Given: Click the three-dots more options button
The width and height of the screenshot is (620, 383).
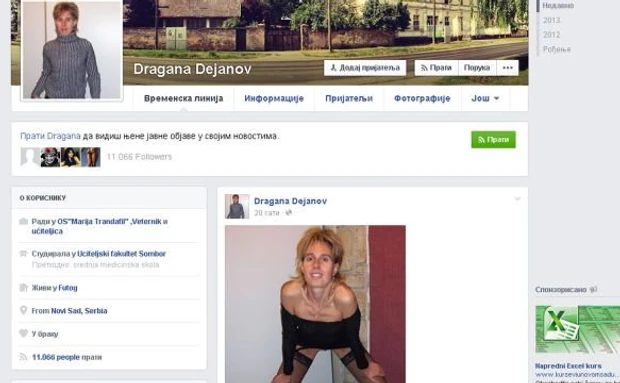Looking at the screenshot, I should [508, 68].
